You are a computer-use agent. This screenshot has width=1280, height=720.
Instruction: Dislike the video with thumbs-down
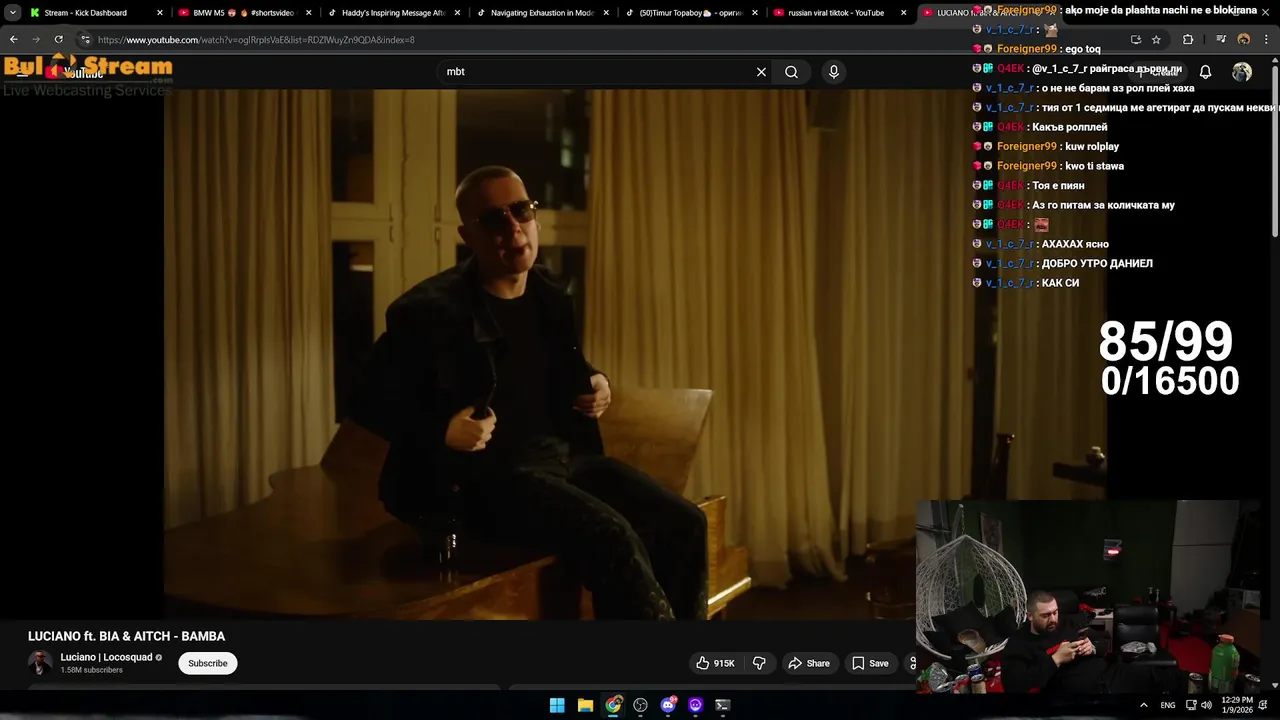pyautogui.click(x=759, y=663)
